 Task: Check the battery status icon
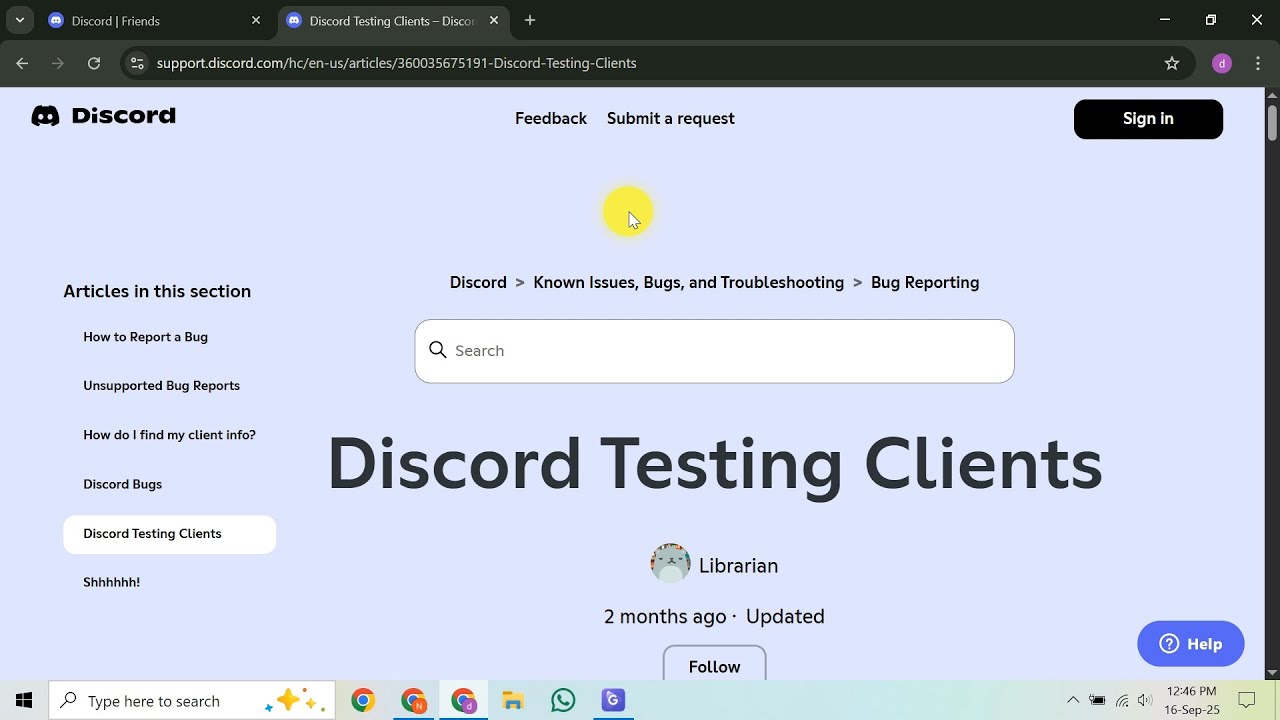pos(1097,701)
